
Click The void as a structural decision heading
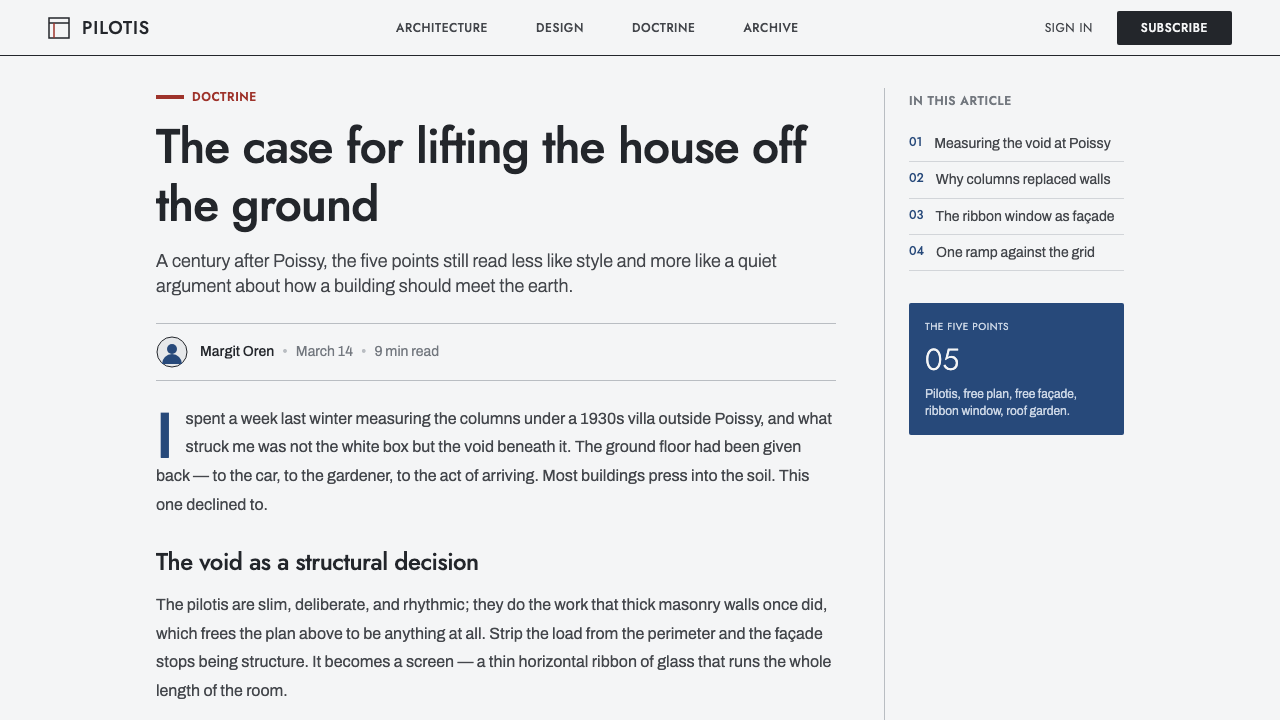(317, 562)
